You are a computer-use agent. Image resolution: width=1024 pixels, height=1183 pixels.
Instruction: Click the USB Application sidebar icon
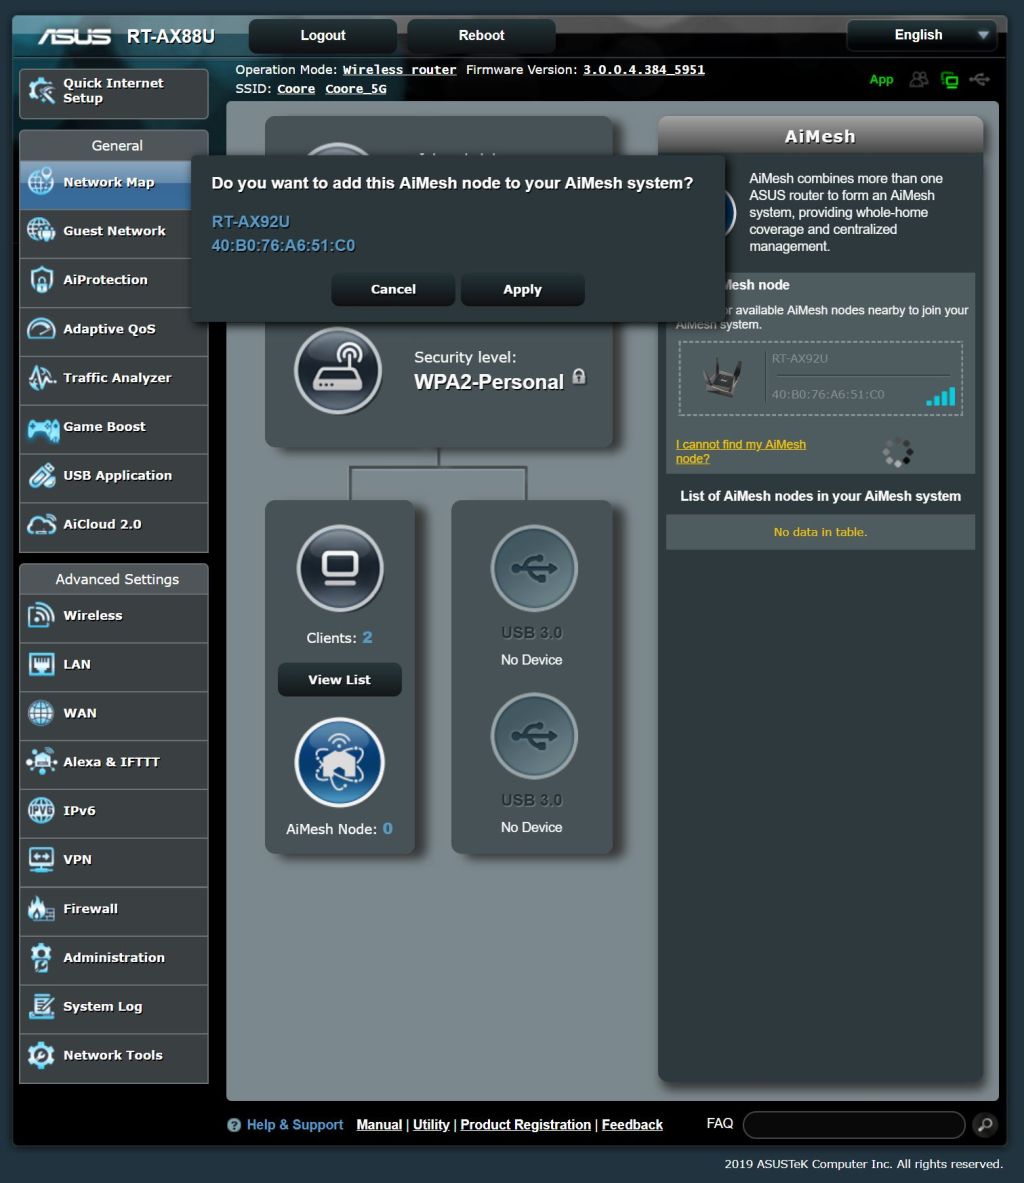(x=42, y=476)
